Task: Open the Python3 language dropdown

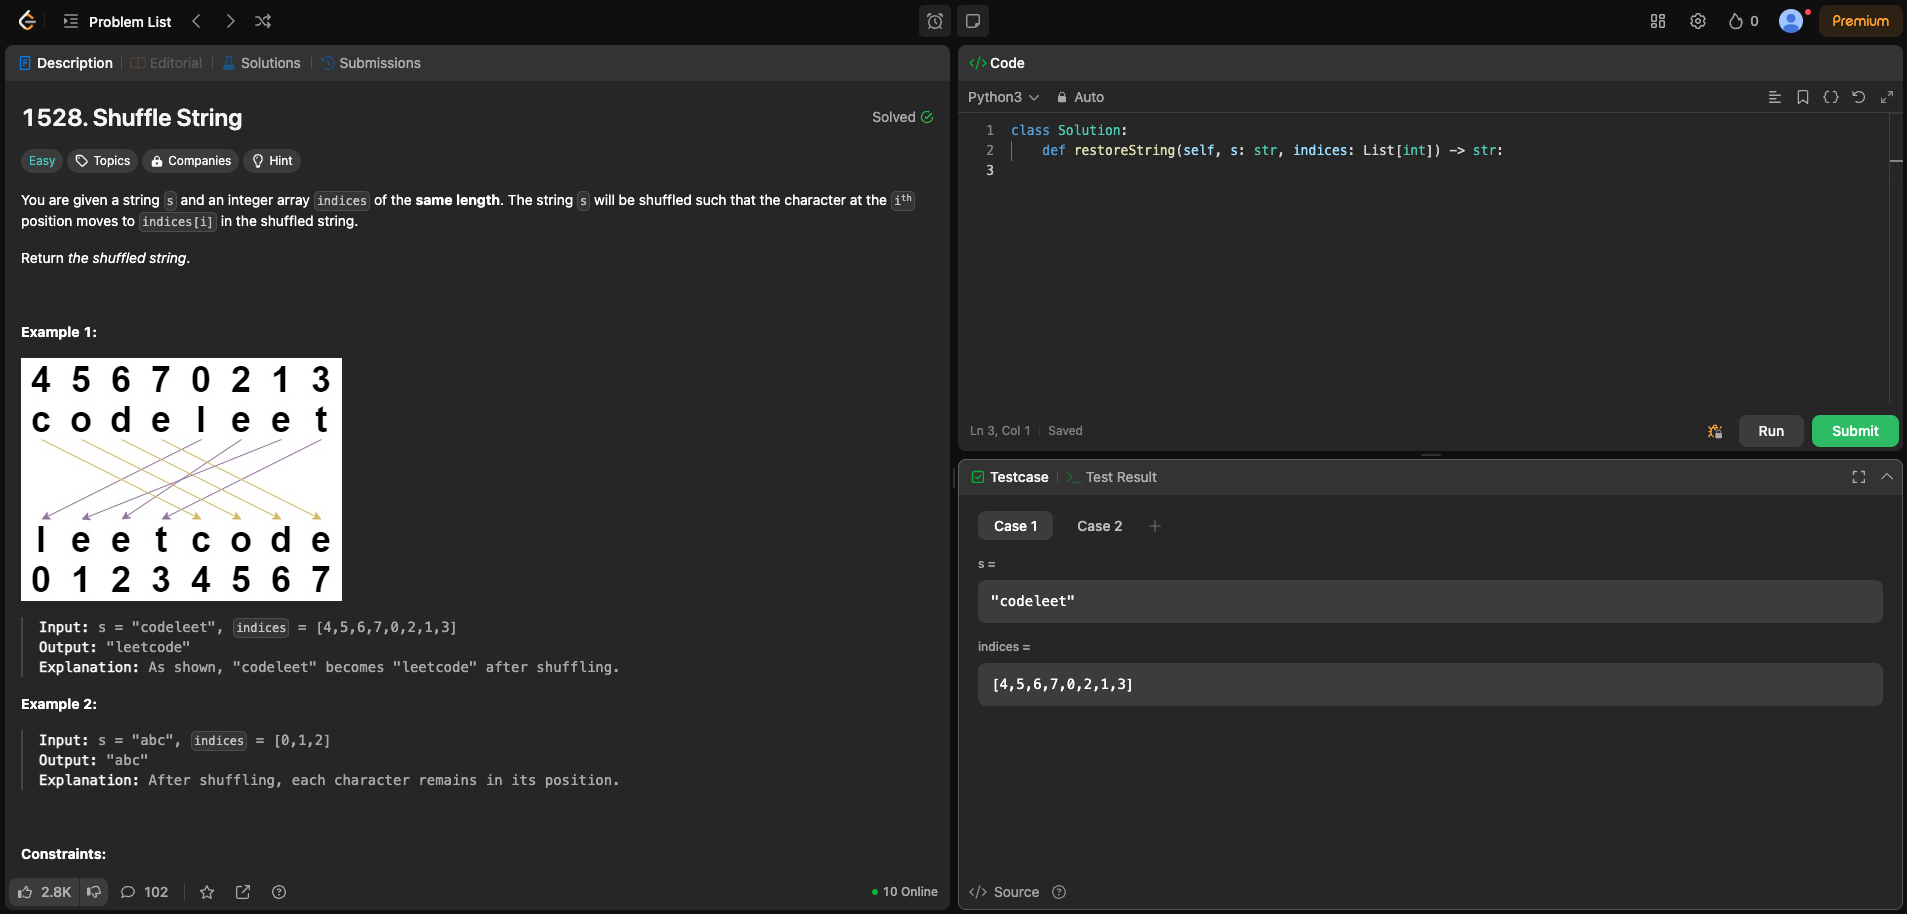Action: click(x=1003, y=97)
